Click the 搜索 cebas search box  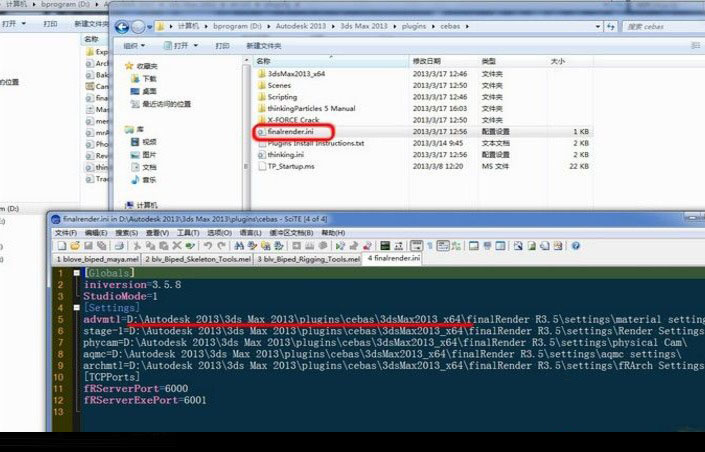[x=664, y=27]
